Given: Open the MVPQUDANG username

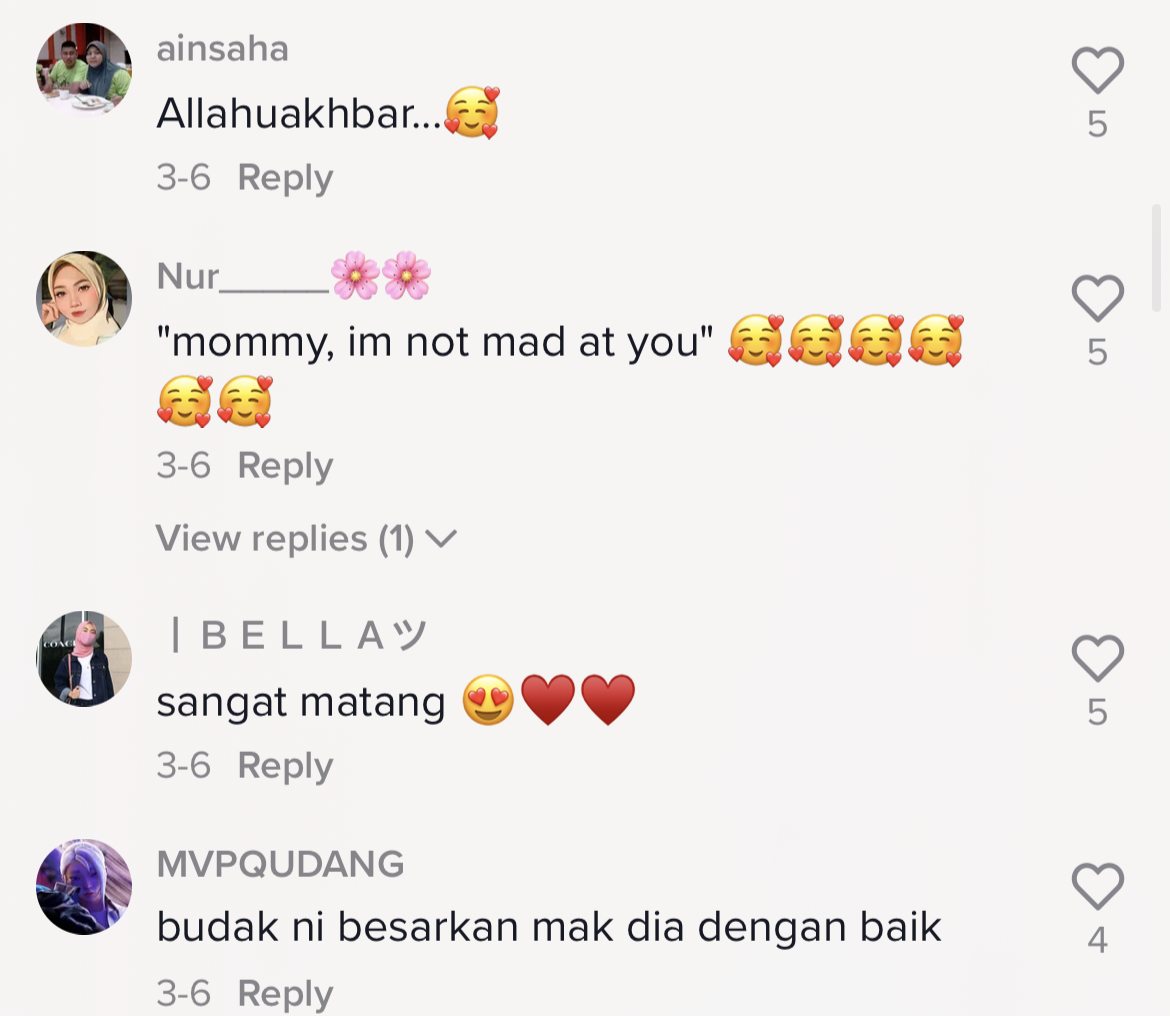Looking at the screenshot, I should click(281, 864).
